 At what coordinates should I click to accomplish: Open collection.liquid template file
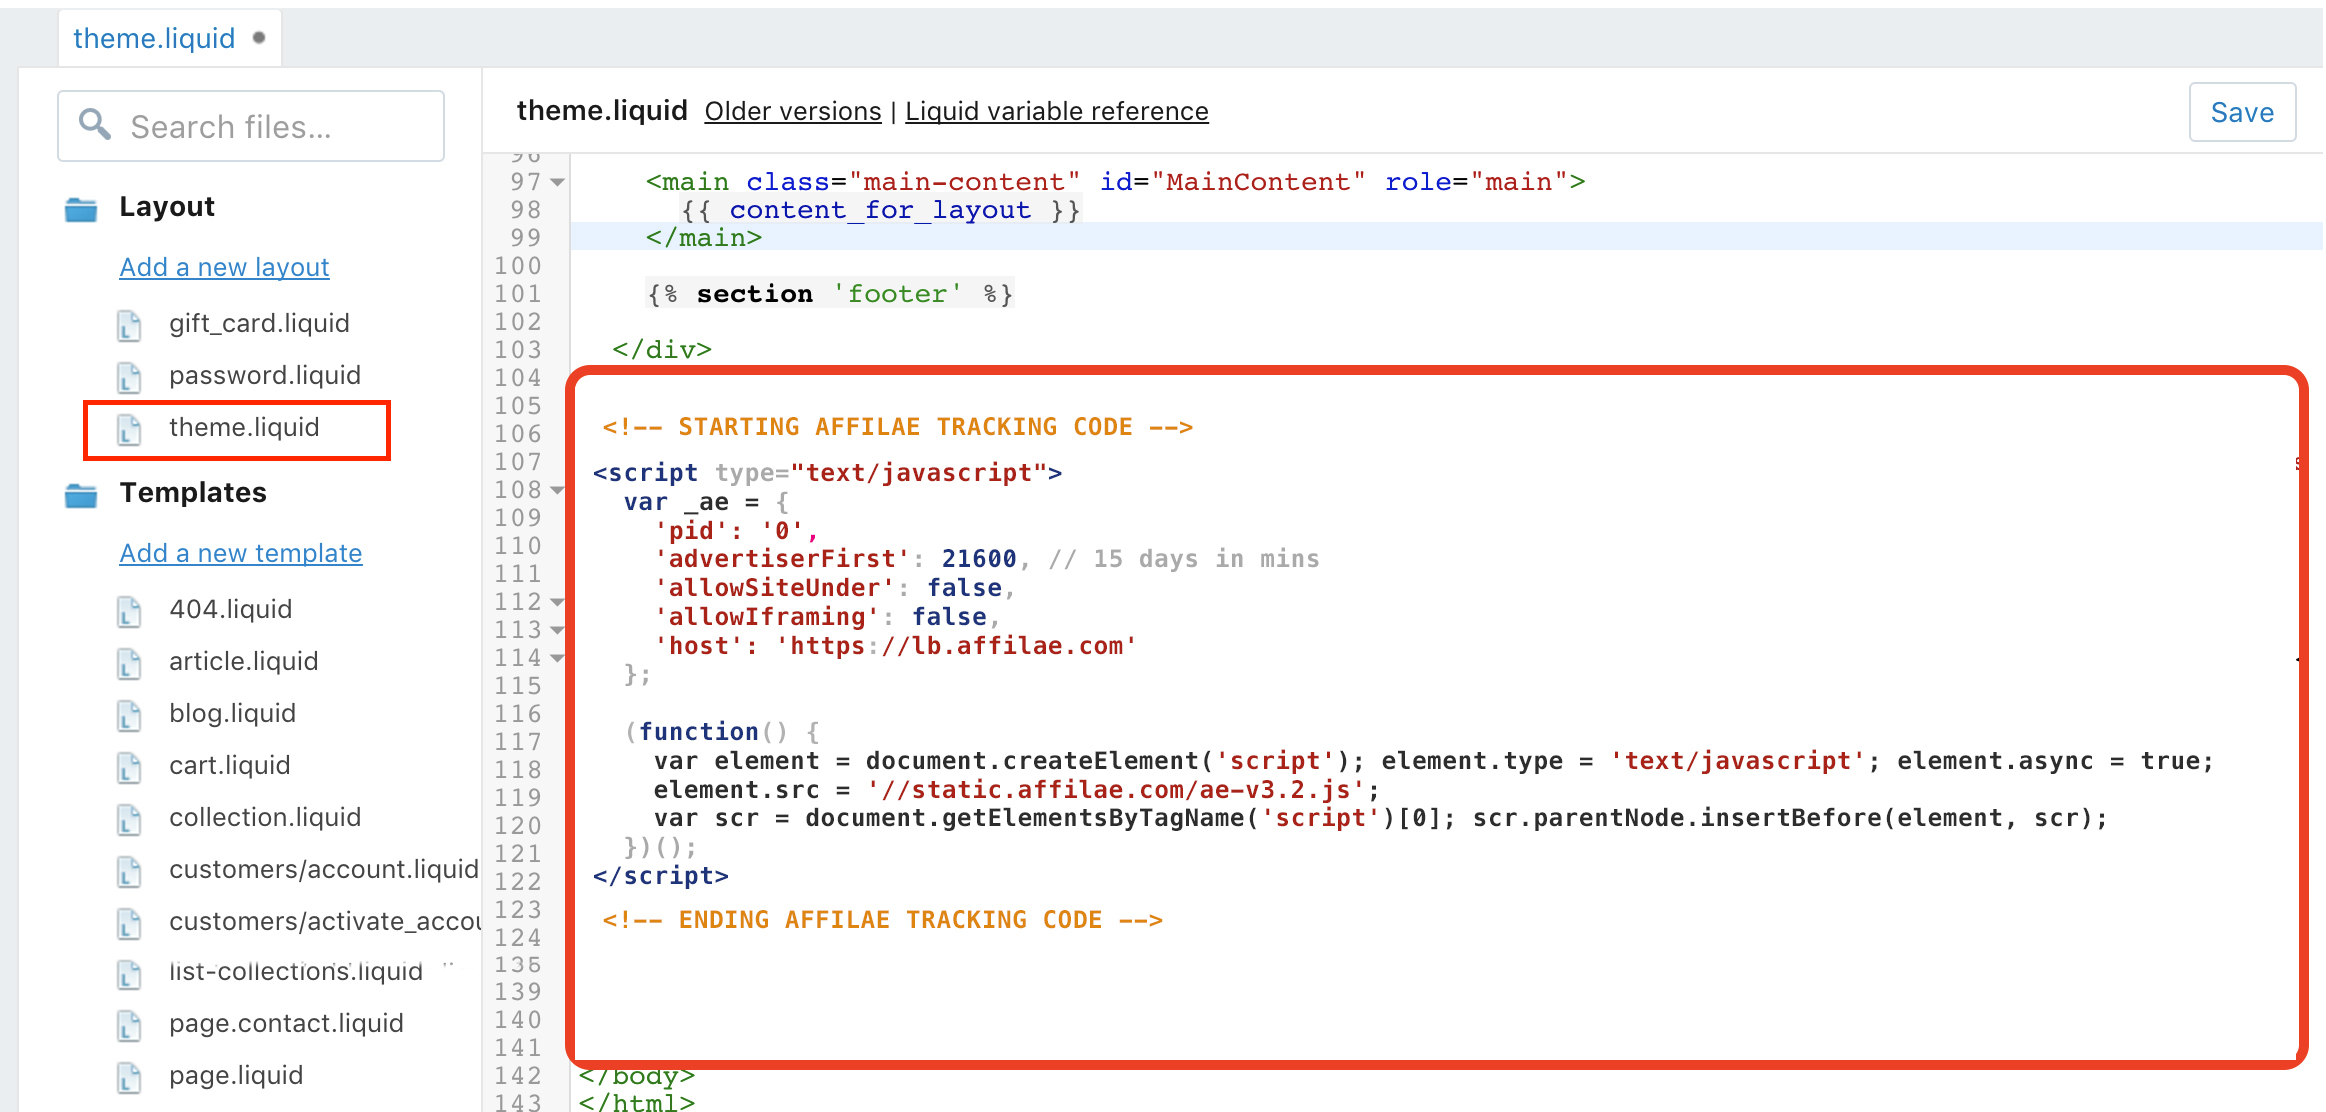[x=265, y=817]
